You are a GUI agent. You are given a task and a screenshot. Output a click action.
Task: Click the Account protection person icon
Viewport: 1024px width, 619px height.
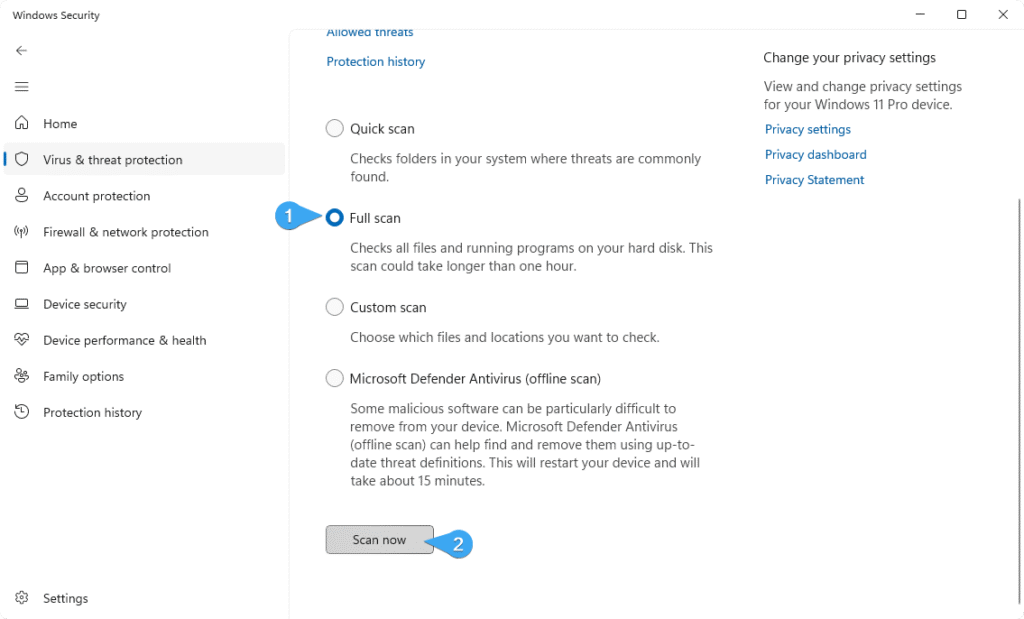22,195
